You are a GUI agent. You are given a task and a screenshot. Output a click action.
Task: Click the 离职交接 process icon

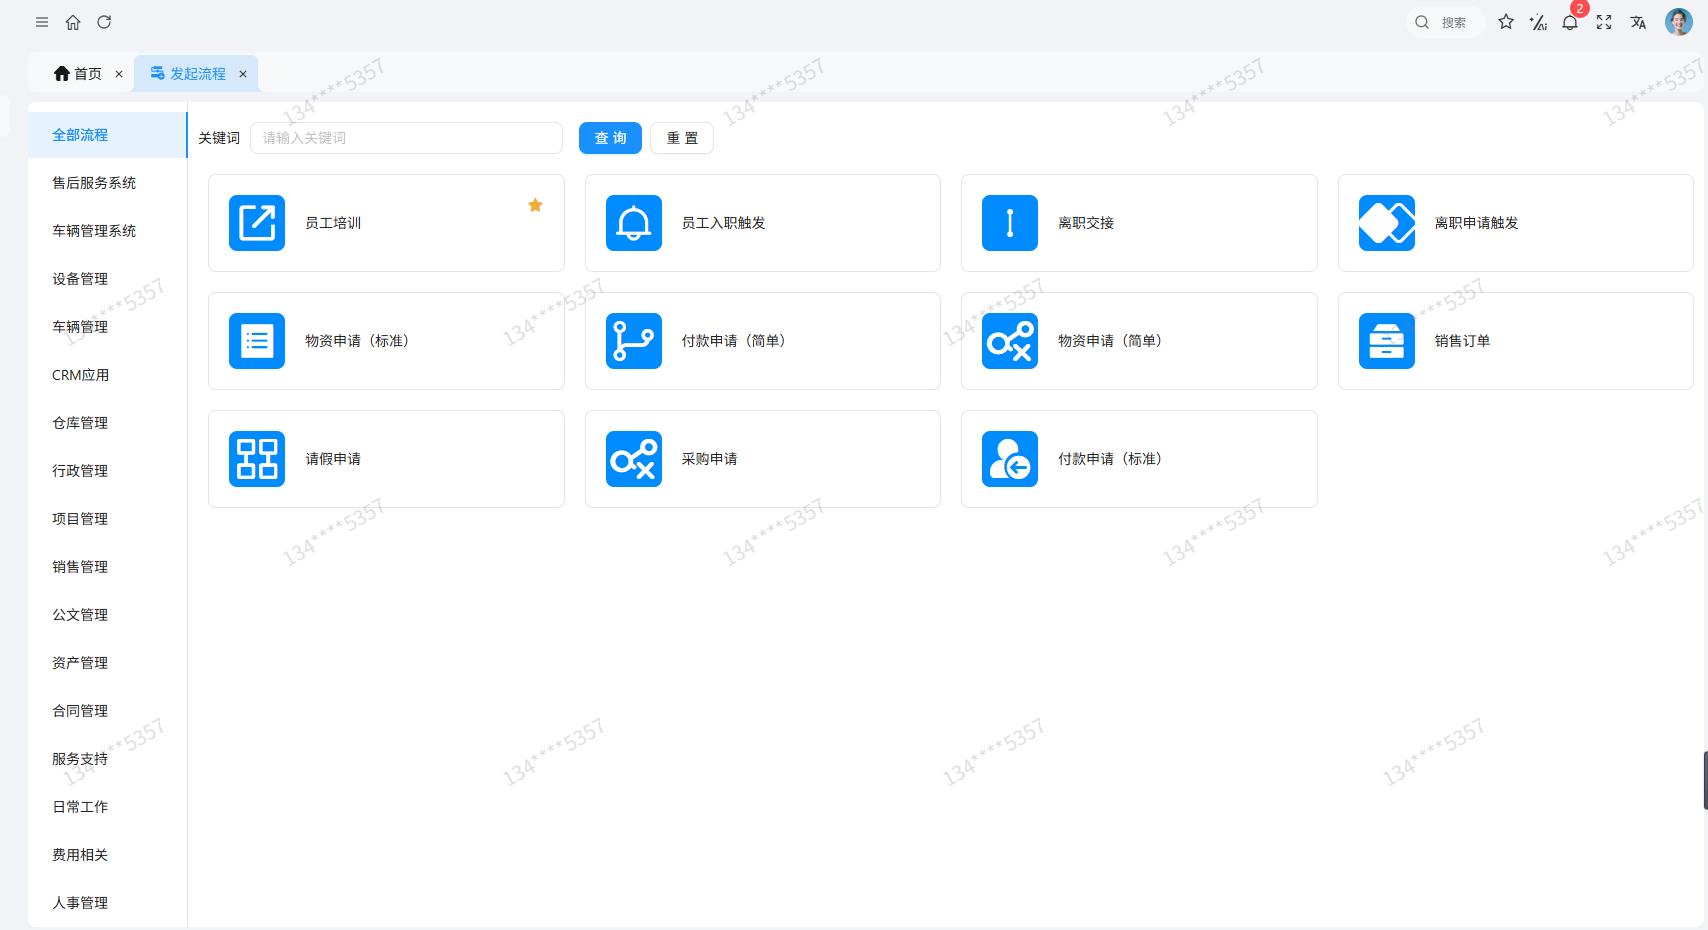(x=1010, y=223)
